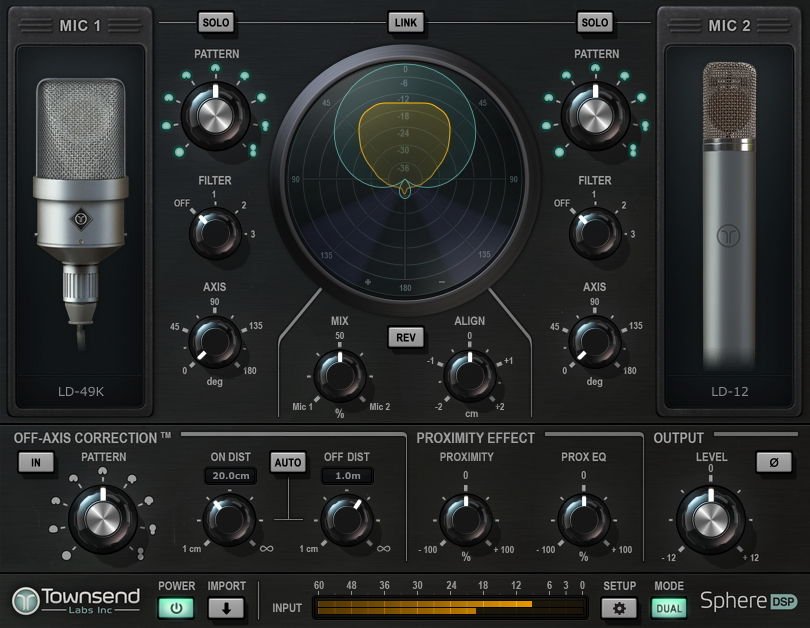
Task: Adjust the Mic 1 FILTER knob
Action: (215, 233)
